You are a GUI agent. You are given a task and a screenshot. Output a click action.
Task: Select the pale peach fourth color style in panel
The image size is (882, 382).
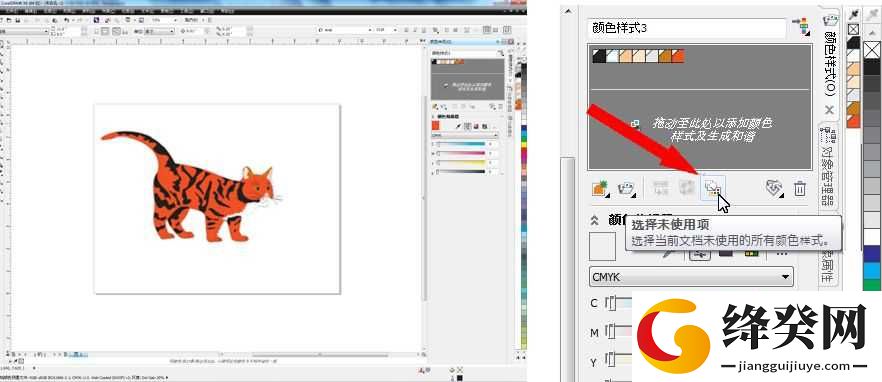pyautogui.click(x=638, y=56)
